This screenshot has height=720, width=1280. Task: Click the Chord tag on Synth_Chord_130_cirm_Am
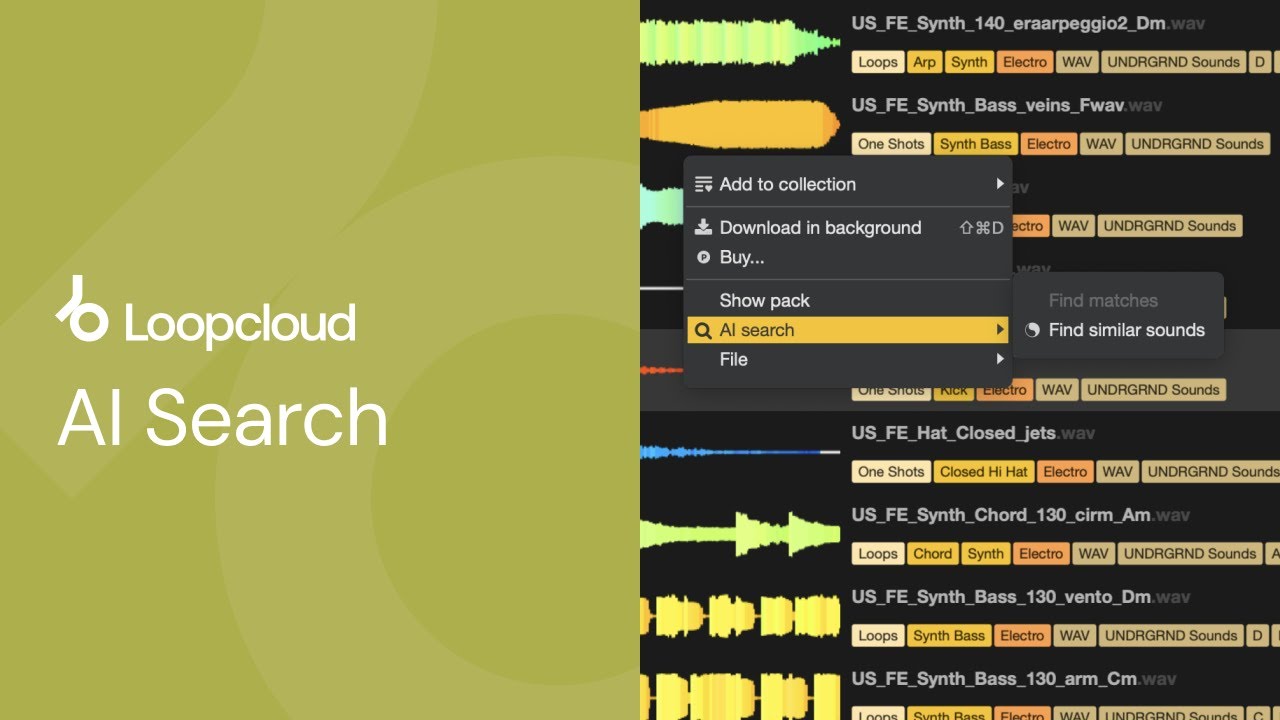click(x=933, y=554)
